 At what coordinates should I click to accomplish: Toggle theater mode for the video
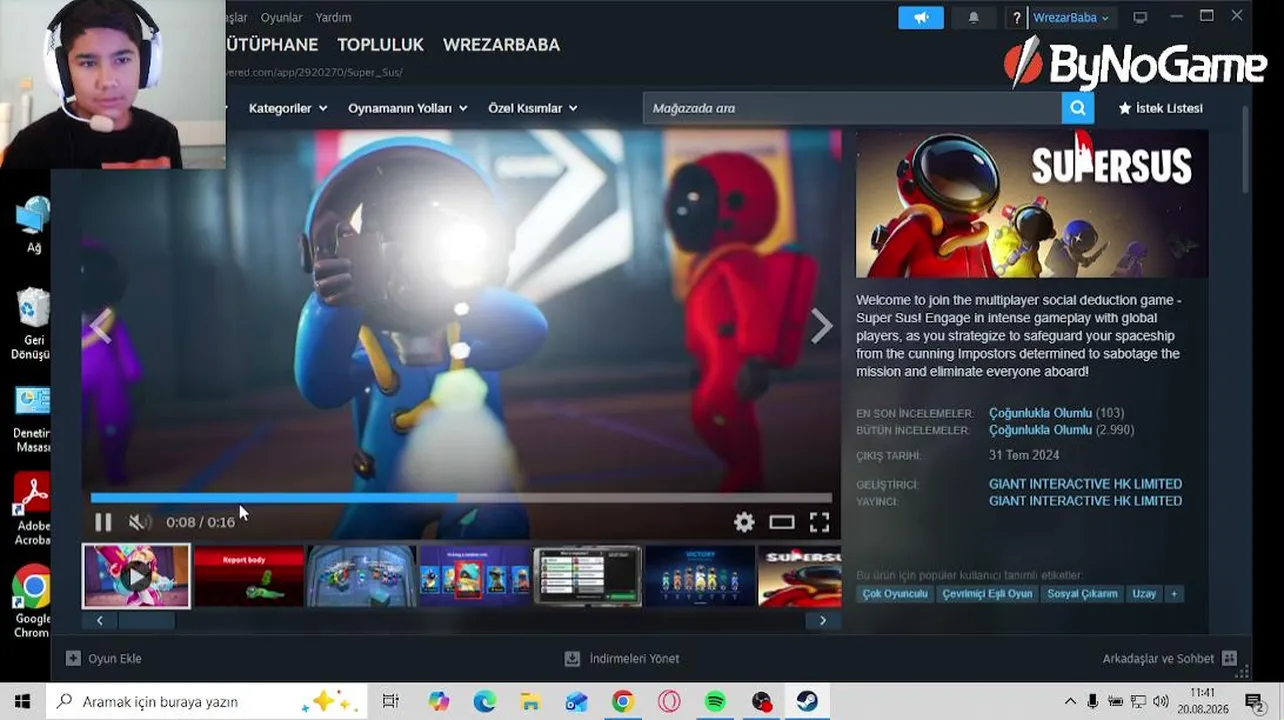point(782,522)
